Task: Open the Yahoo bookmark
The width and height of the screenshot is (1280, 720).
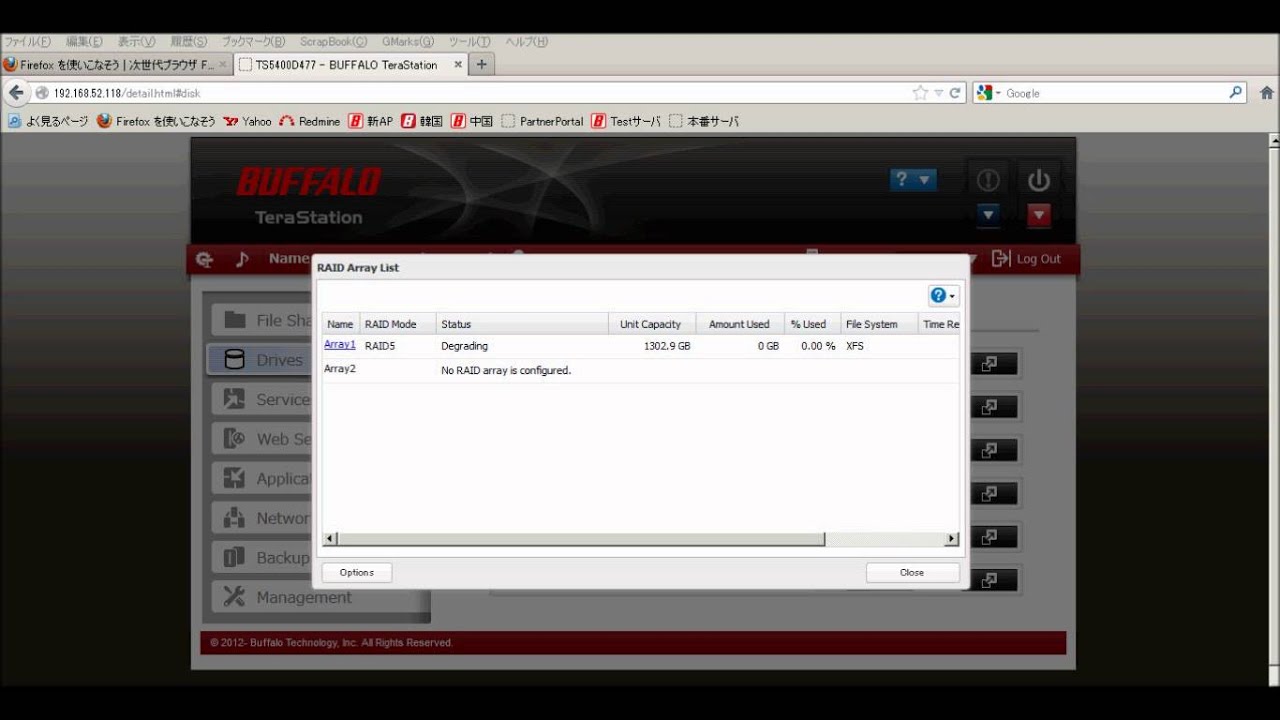Action: point(248,121)
